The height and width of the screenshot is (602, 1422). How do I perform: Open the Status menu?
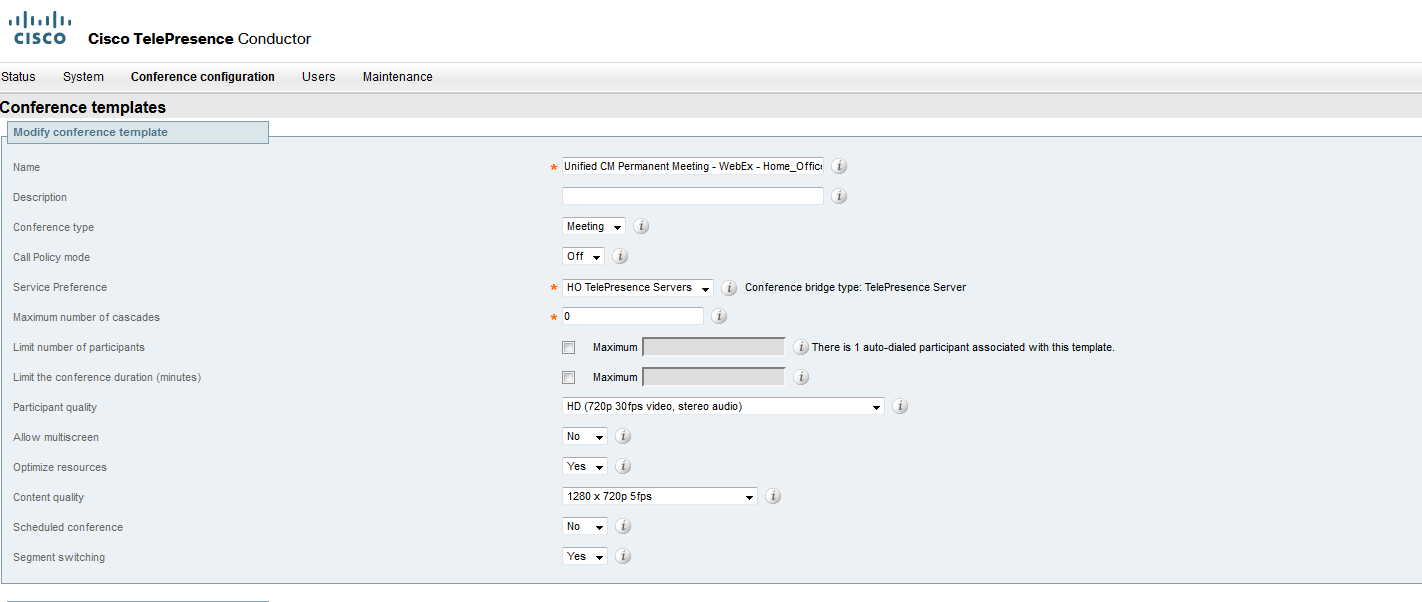coord(18,77)
